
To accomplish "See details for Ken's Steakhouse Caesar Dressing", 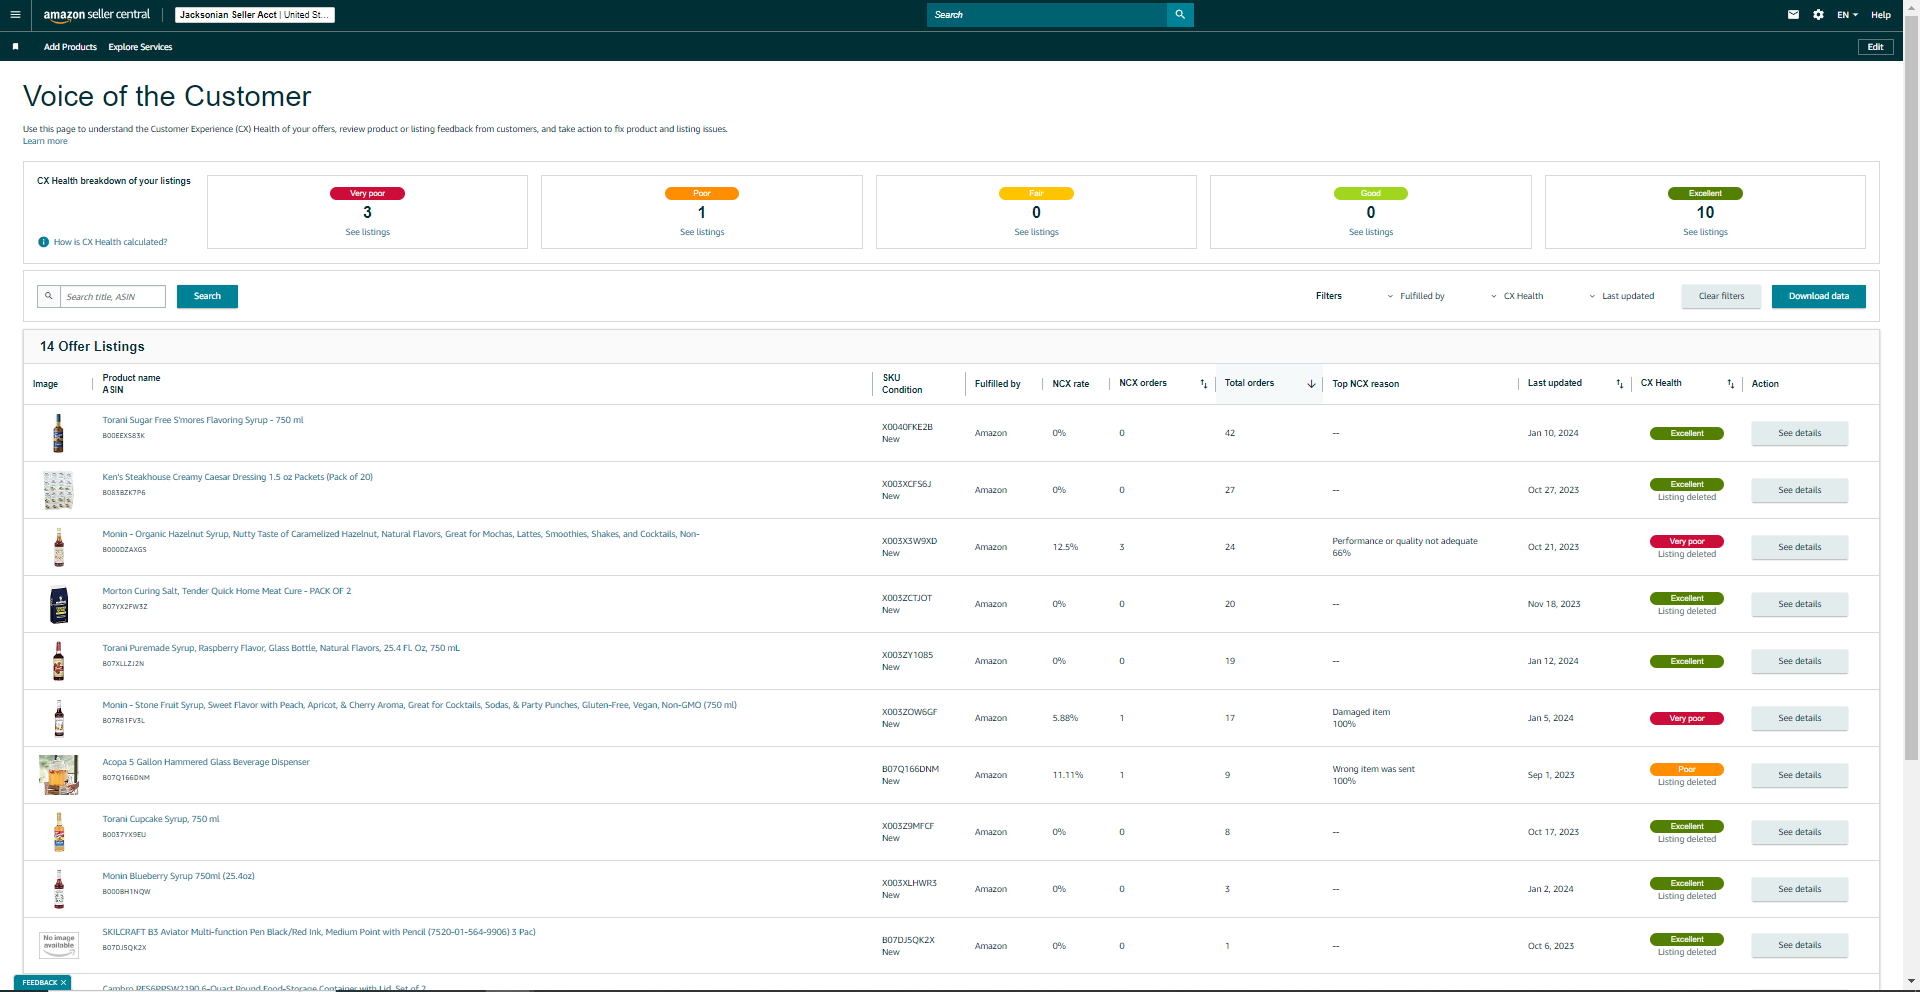I will tap(1799, 490).
